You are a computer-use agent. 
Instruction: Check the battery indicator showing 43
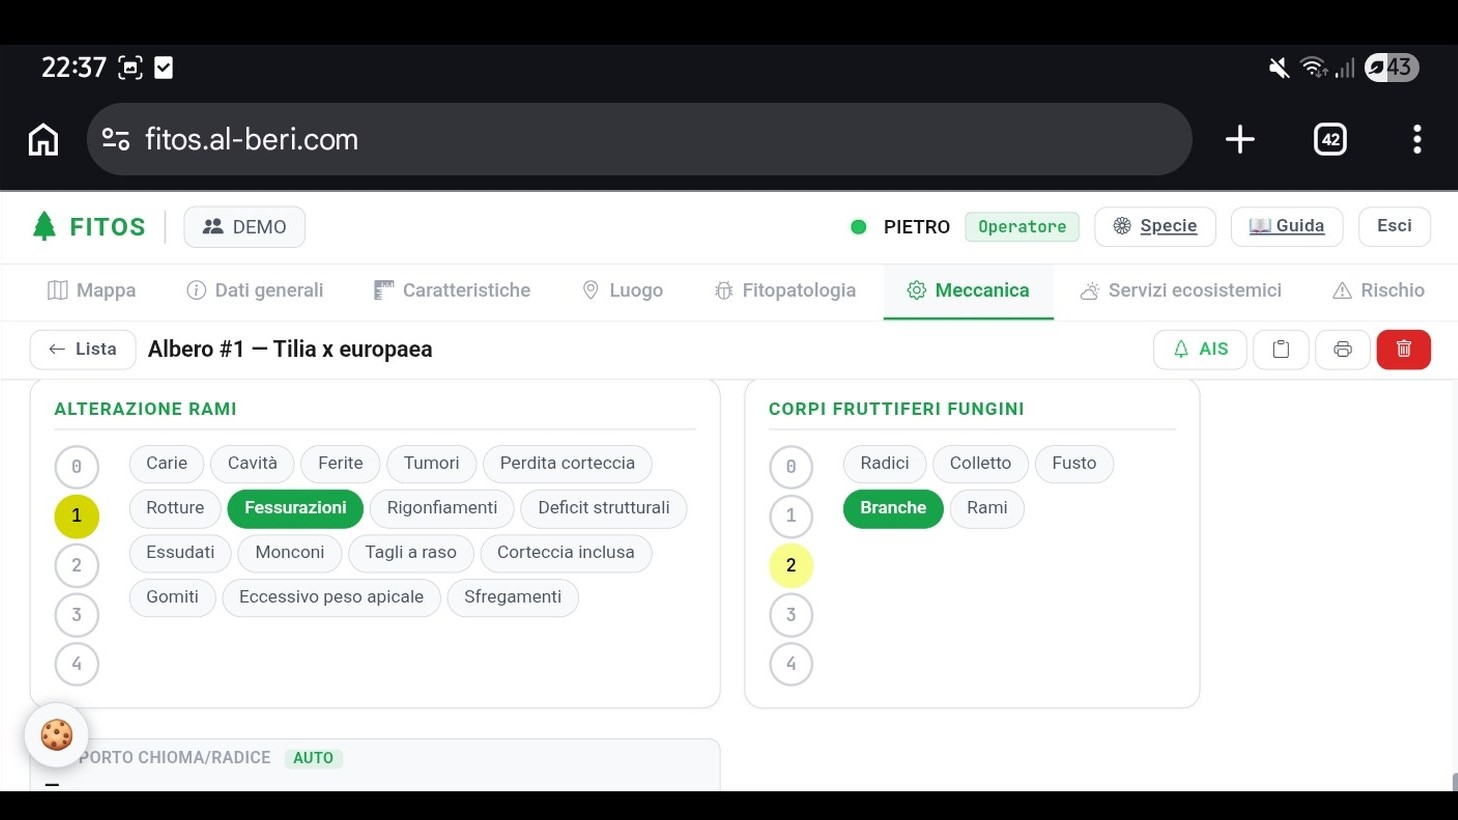(x=1392, y=67)
